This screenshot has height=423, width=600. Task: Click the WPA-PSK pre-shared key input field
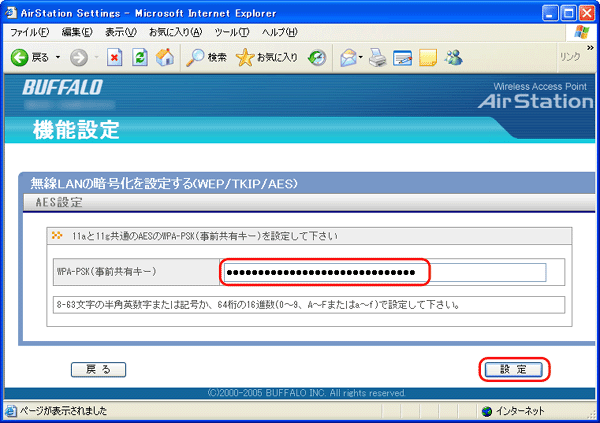click(384, 272)
